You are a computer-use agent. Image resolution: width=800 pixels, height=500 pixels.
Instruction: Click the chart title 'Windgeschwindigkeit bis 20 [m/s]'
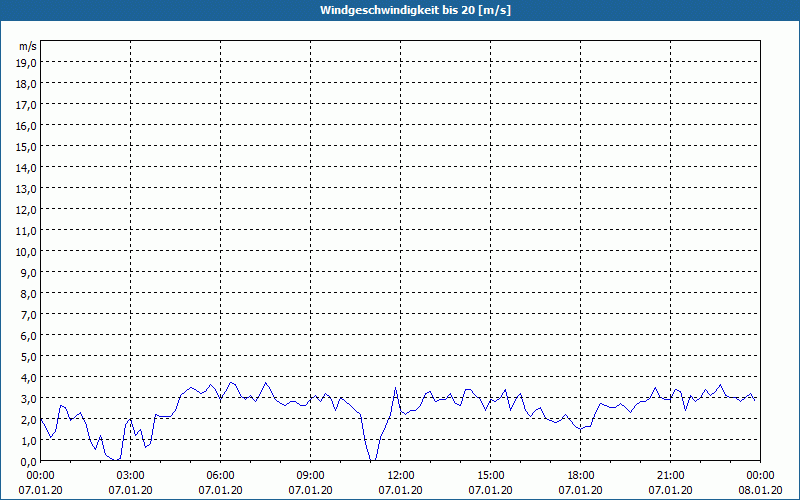click(x=415, y=10)
